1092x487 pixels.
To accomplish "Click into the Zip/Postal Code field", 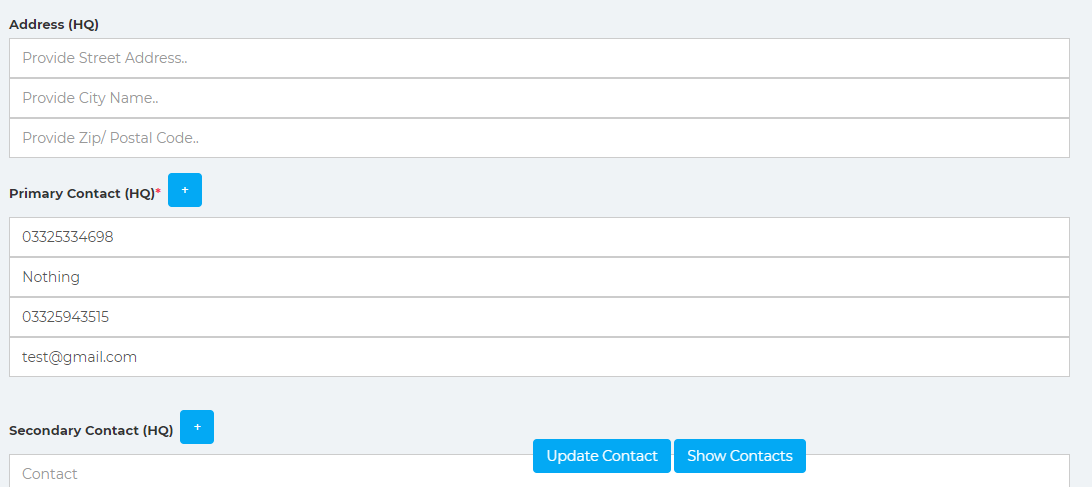I will [539, 138].
